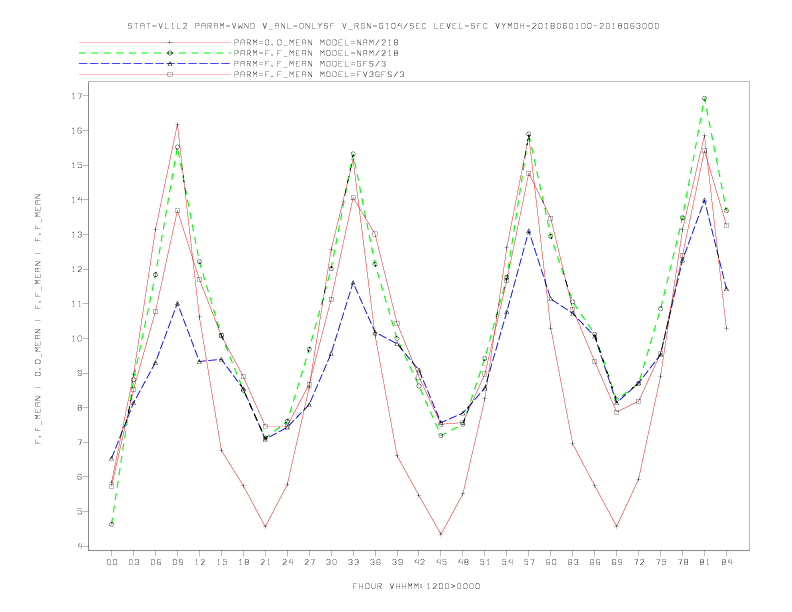Click y-axis tick label 14
The width and height of the screenshot is (792, 612).
pos(77,200)
